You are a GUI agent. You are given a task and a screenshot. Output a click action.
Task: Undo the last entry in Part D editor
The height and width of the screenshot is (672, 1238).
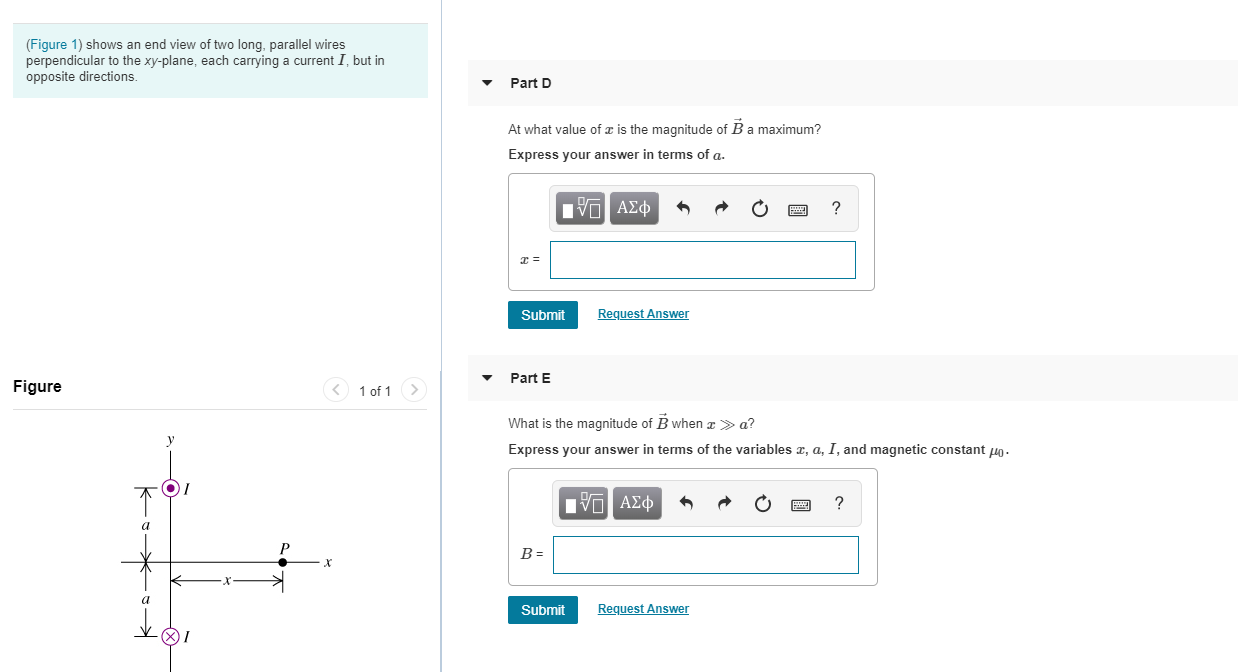682,208
